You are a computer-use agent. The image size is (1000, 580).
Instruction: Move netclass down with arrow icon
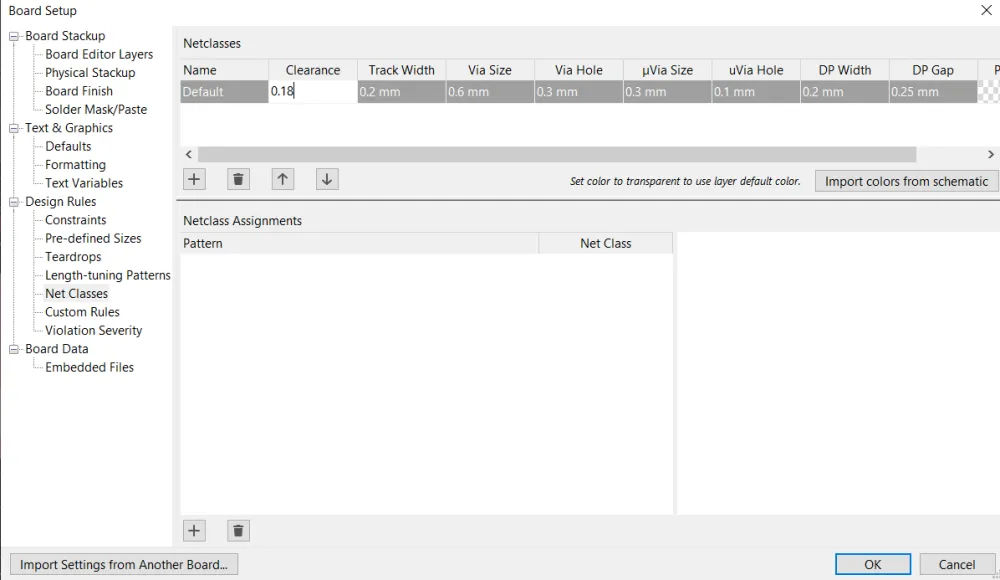coord(327,180)
